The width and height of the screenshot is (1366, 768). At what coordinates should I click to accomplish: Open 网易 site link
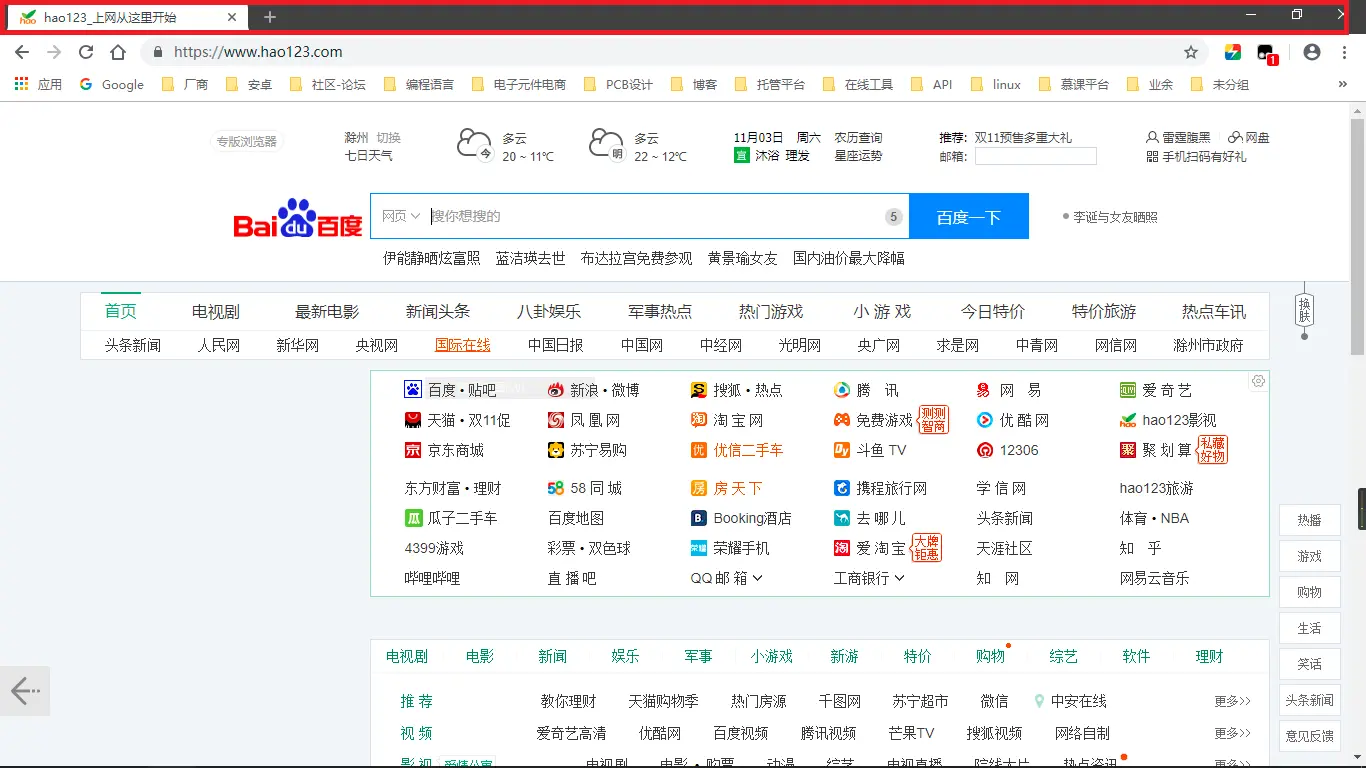click(x=1009, y=390)
